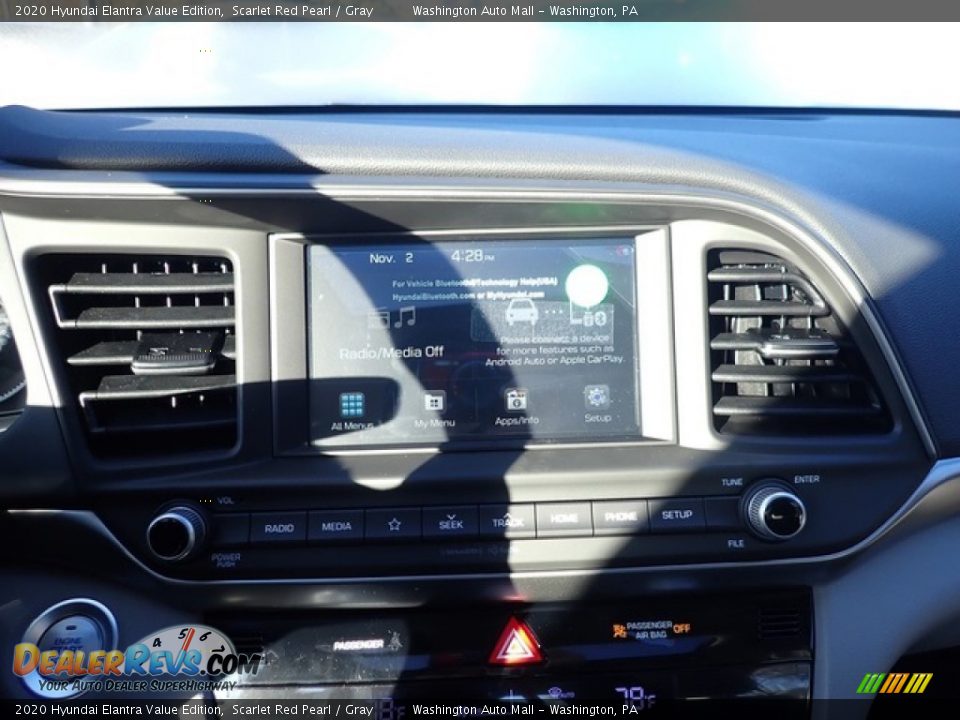Tap the Radio/Media Off music tile

coord(392,334)
